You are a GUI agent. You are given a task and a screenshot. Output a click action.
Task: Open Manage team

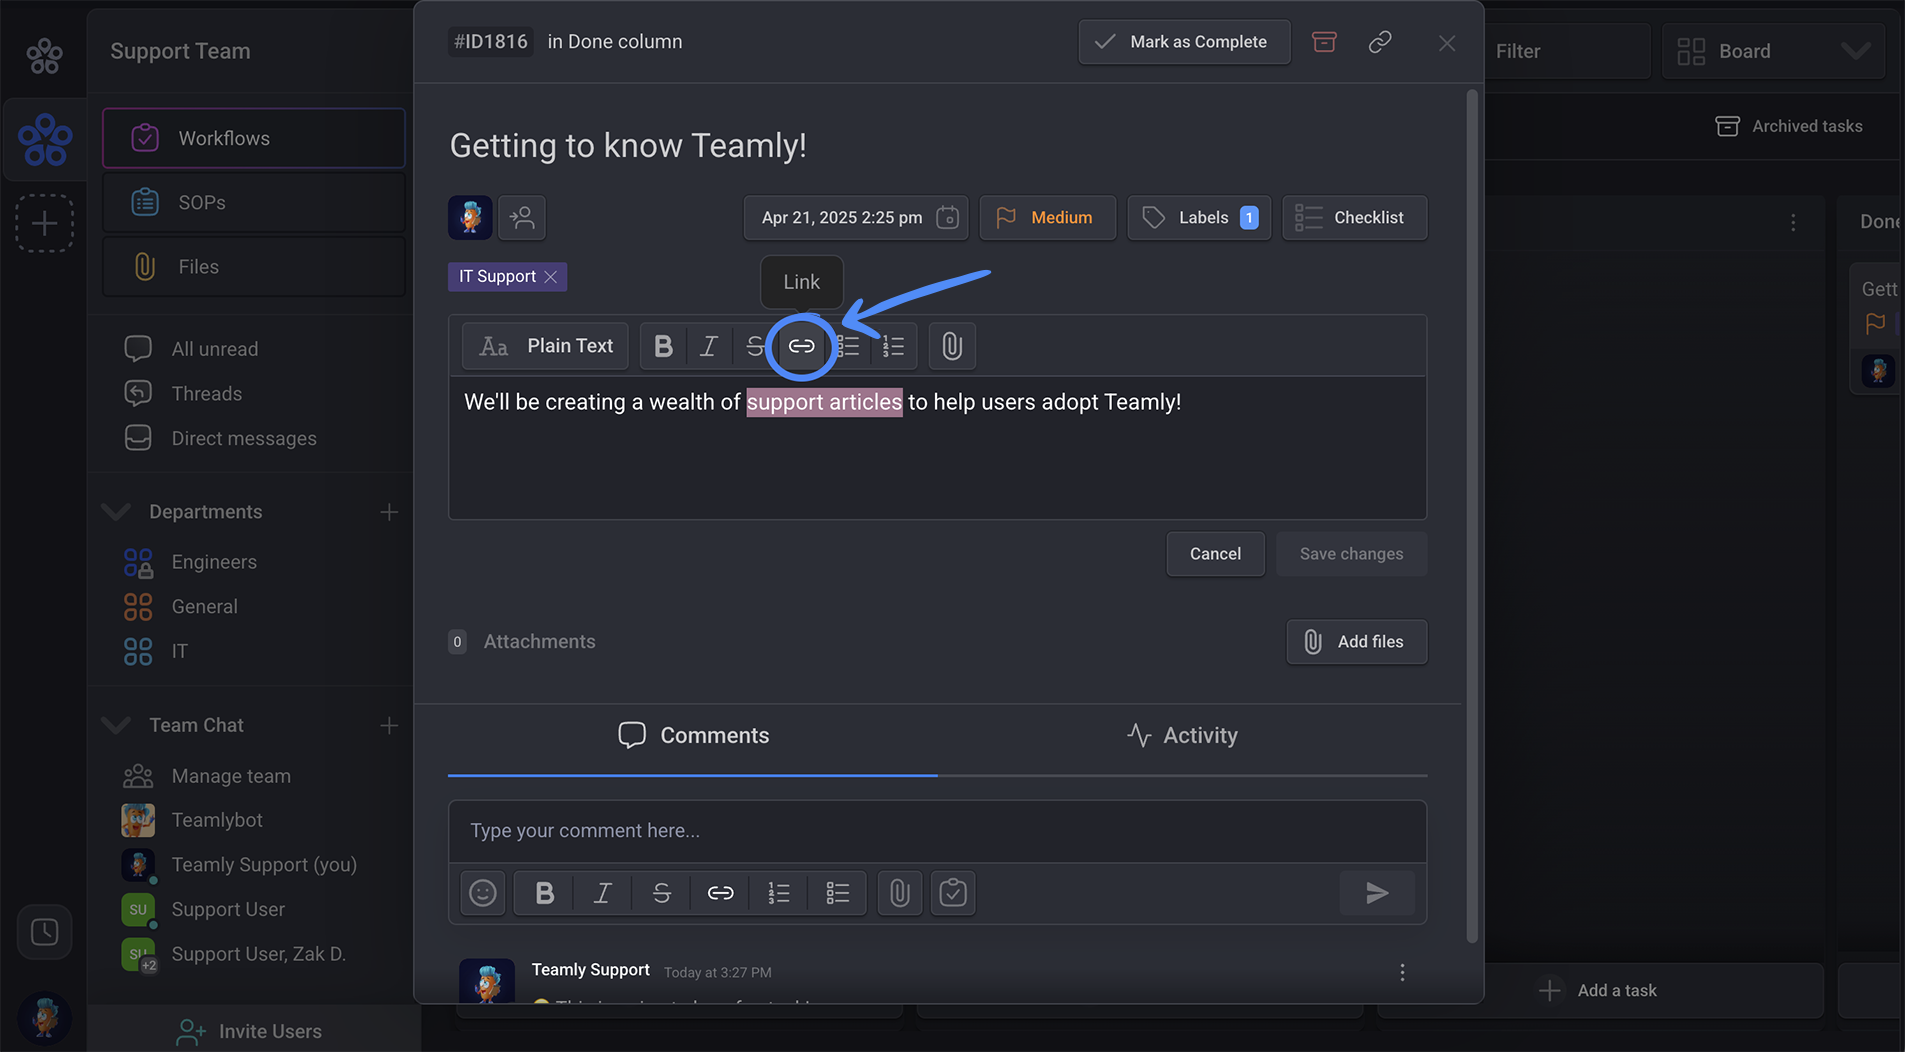230,776
